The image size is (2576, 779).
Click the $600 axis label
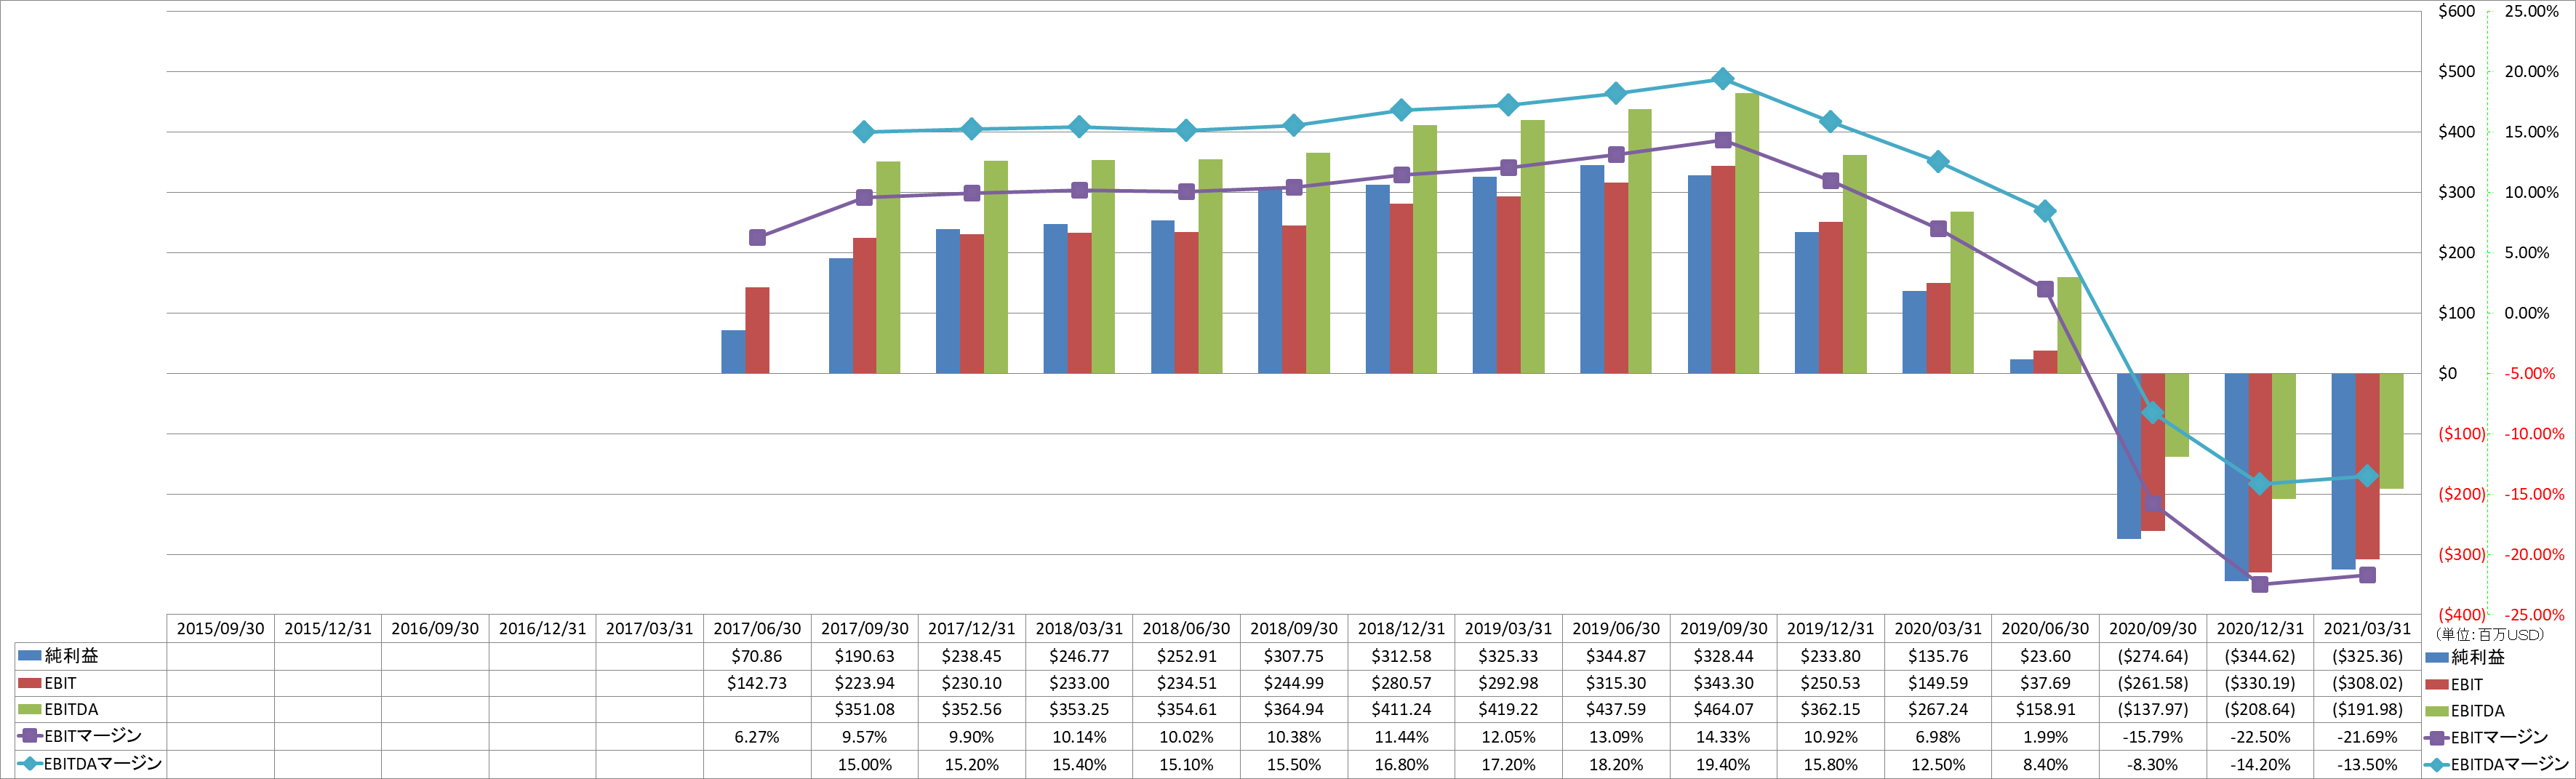[x=2456, y=11]
